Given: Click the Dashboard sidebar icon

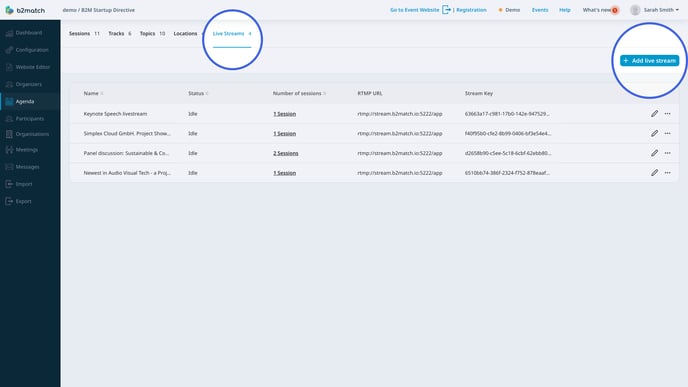Looking at the screenshot, I should (x=9, y=33).
